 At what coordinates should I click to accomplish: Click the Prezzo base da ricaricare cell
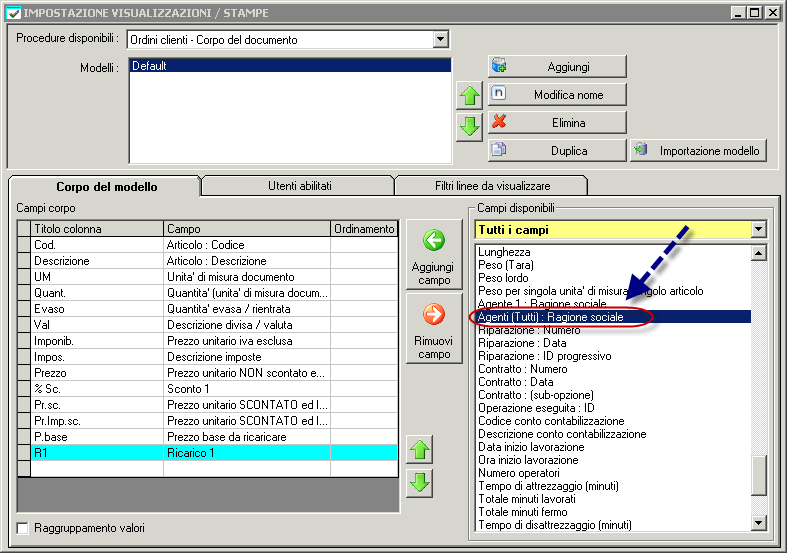pos(246,437)
